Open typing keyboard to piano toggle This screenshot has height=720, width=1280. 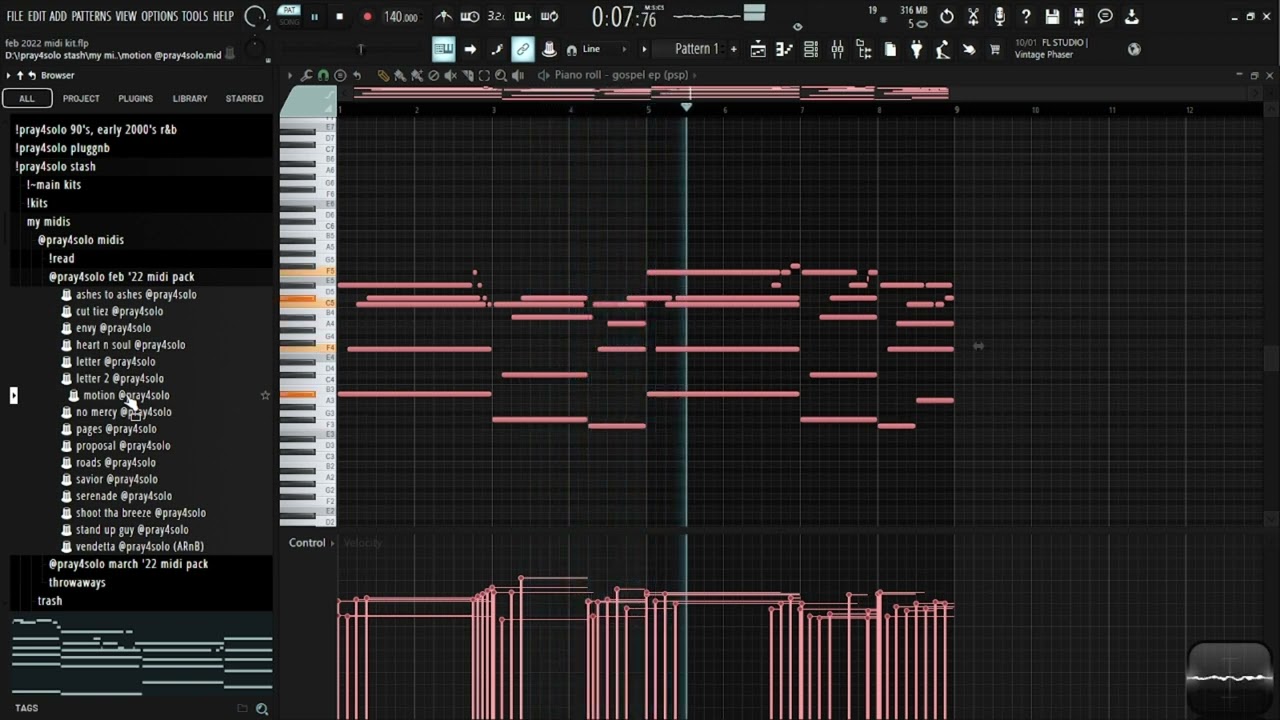click(444, 49)
